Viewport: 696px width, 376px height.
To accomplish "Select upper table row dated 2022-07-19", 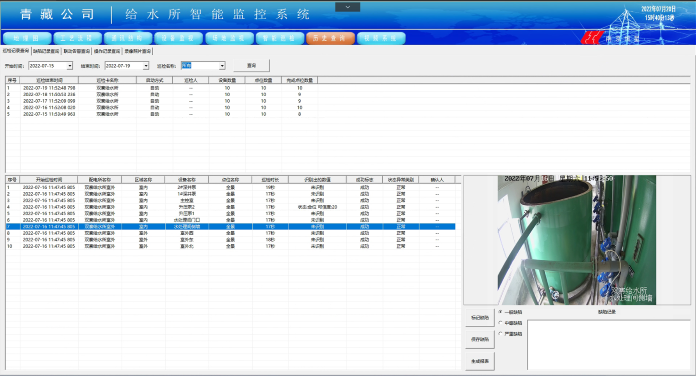I will pos(162,88).
